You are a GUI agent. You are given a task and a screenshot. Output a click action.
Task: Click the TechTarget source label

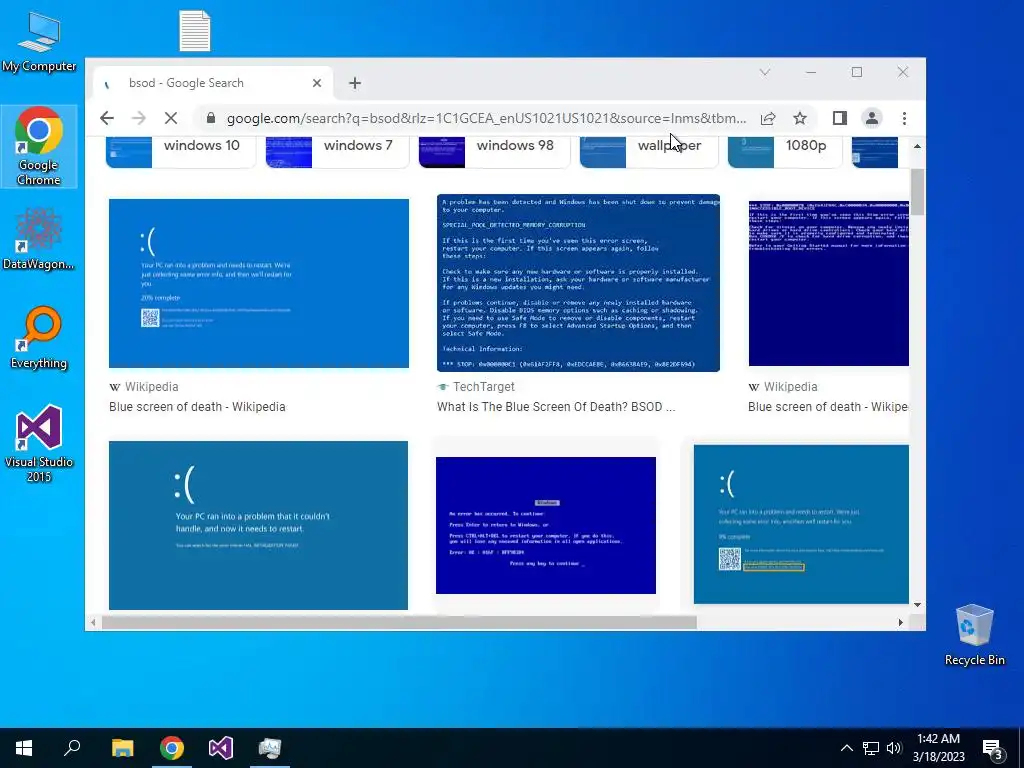[x=484, y=387]
